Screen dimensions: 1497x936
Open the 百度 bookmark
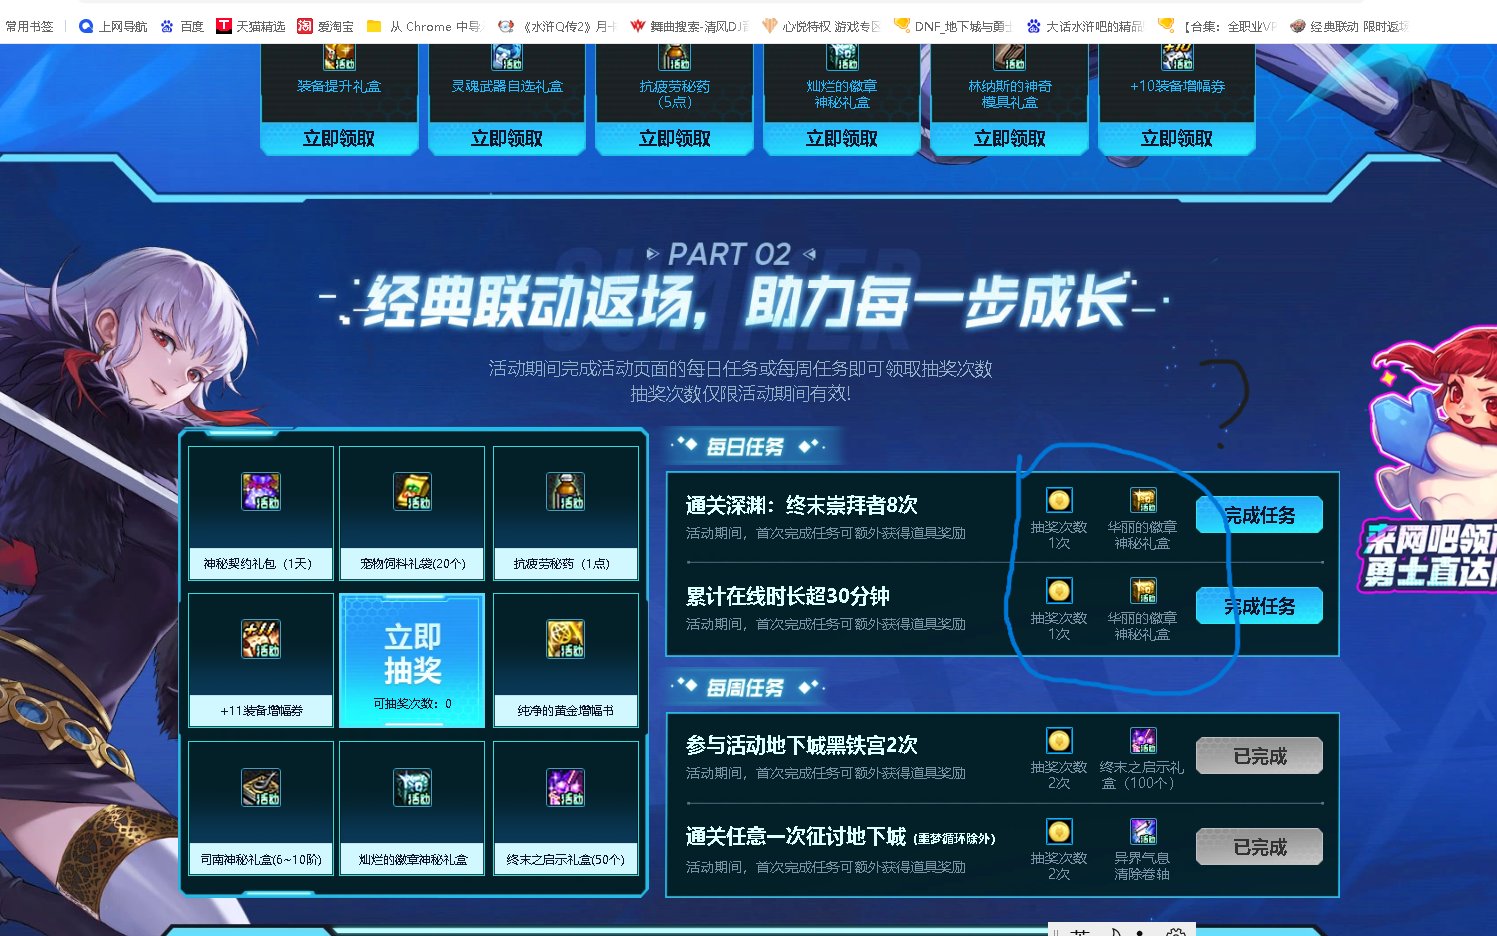tap(181, 25)
